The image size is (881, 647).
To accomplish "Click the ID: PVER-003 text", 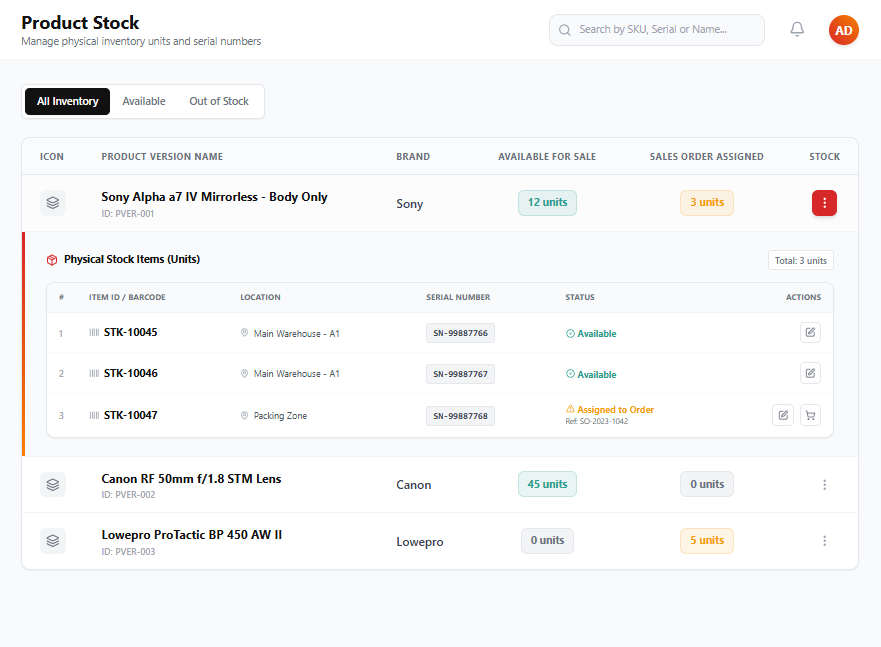I will [x=128, y=552].
